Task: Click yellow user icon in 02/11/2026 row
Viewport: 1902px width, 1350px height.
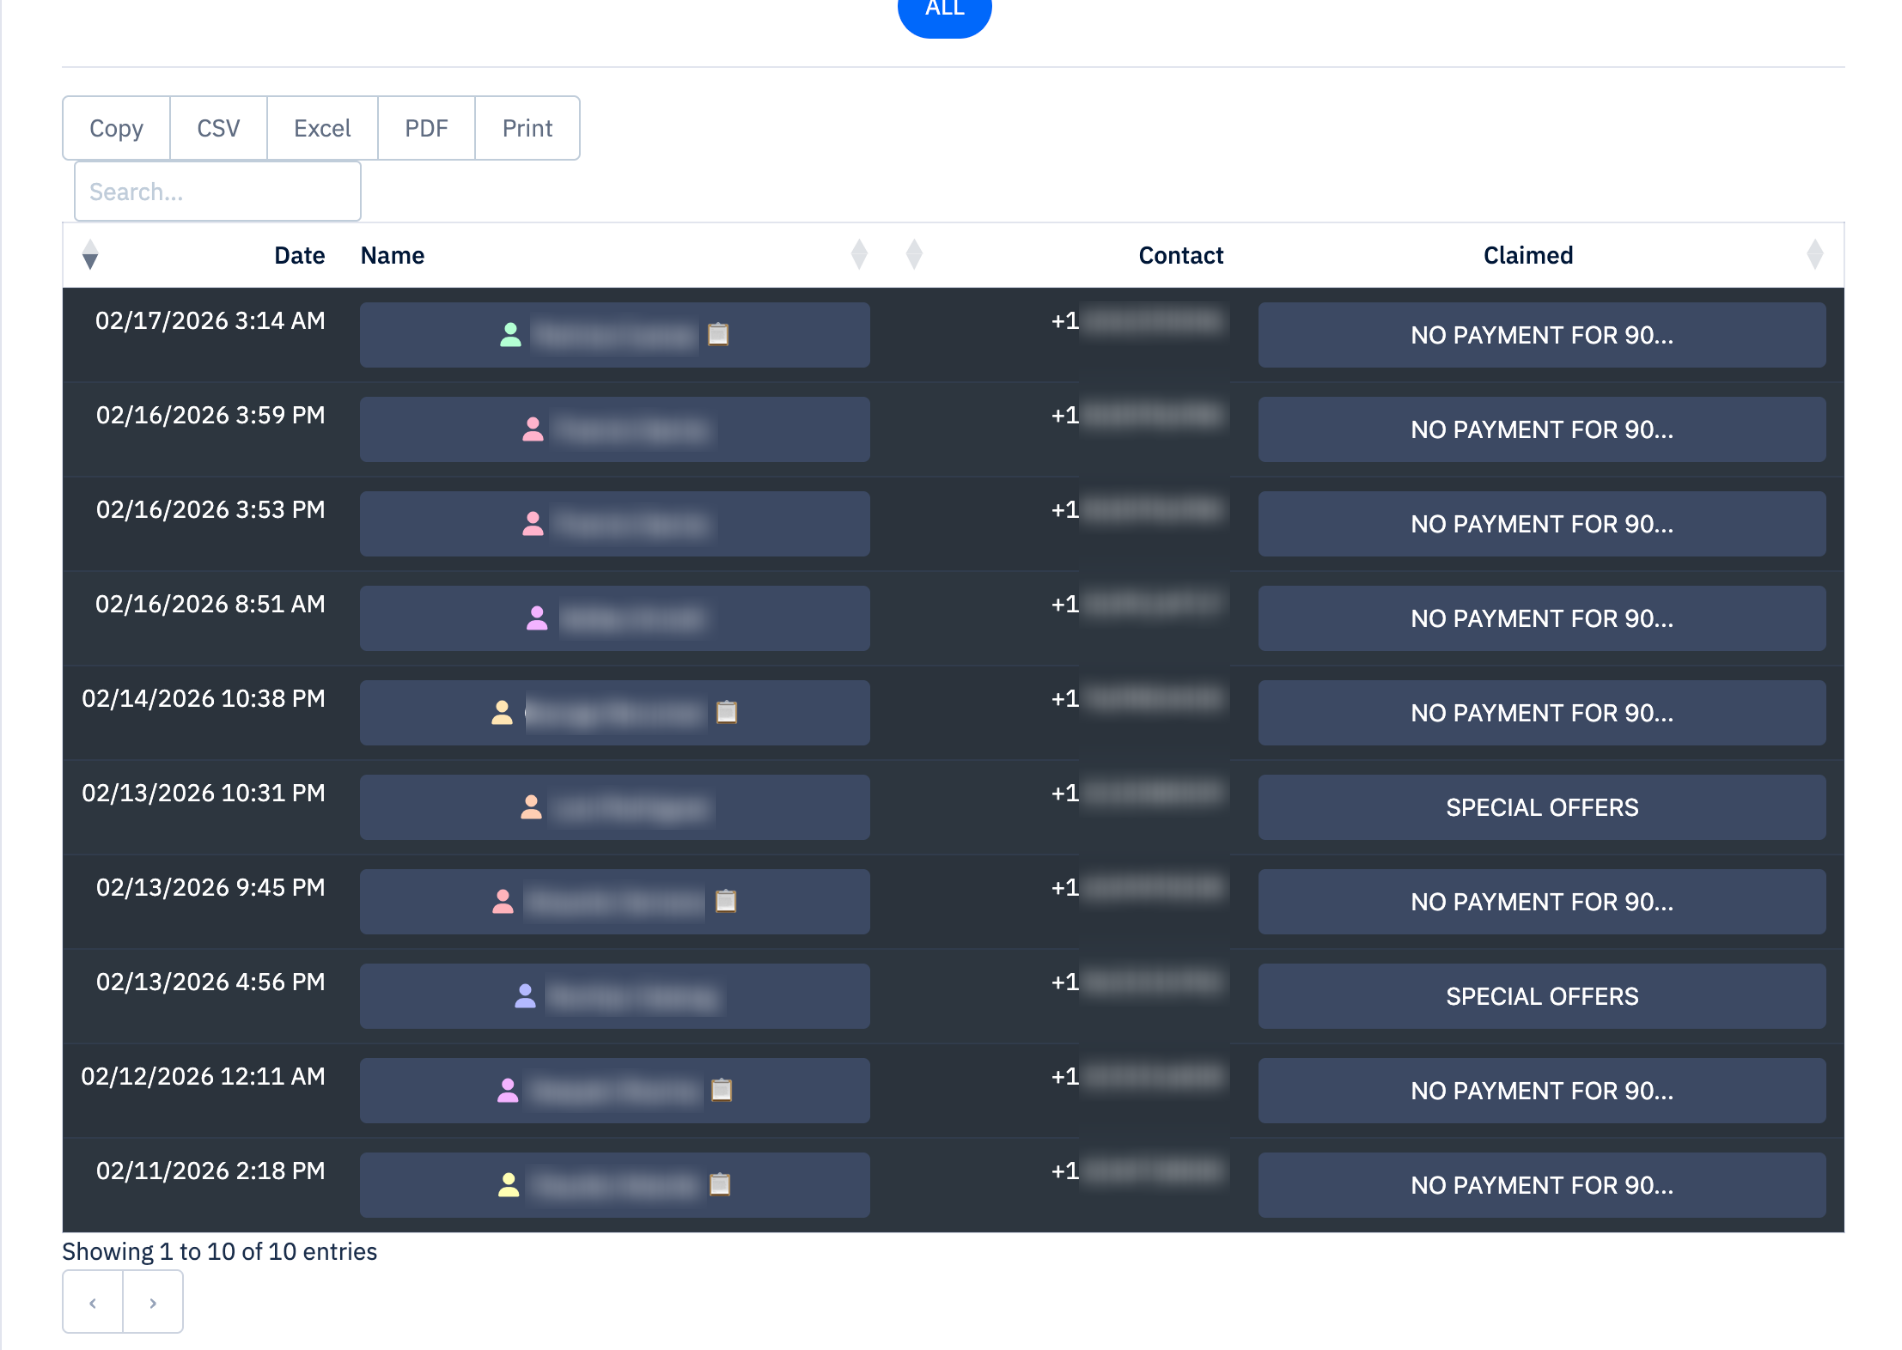Action: 508,1184
